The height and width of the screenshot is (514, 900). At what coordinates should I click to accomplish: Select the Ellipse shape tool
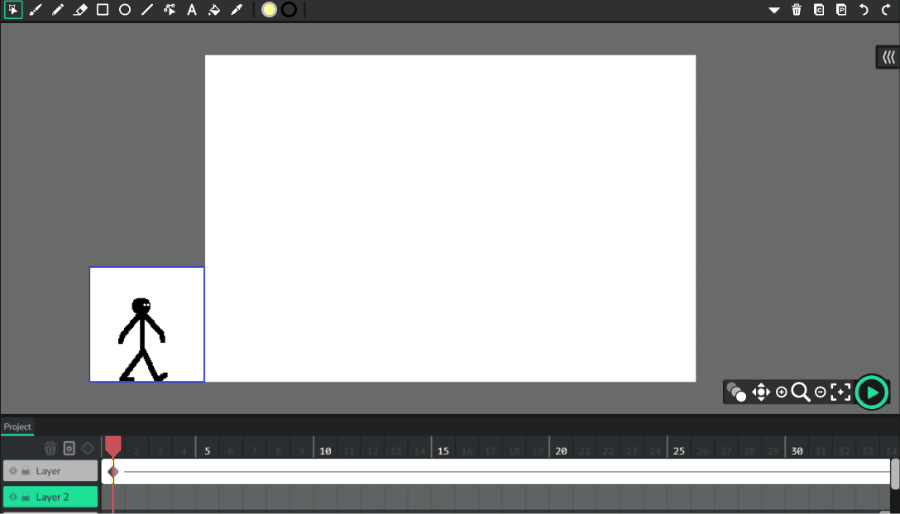[125, 10]
